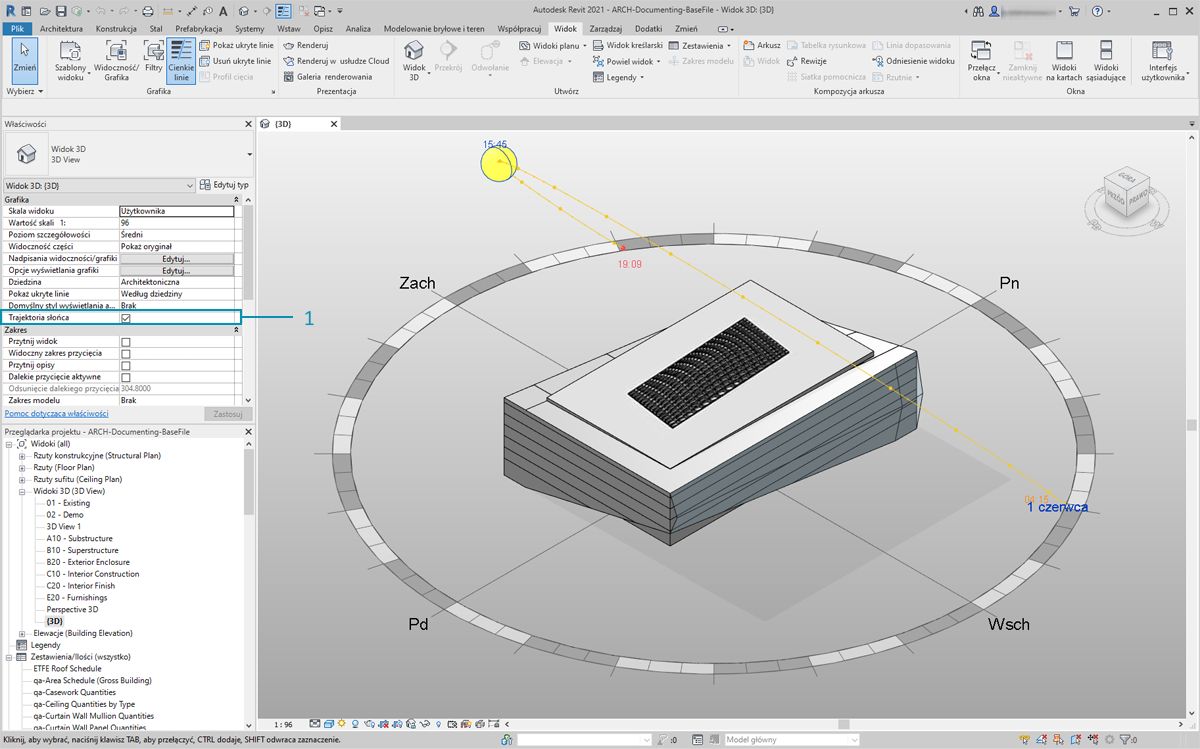1200x749 pixels.
Task: Switch to the Konstrukcja ribbon tab
Action: [x=116, y=29]
